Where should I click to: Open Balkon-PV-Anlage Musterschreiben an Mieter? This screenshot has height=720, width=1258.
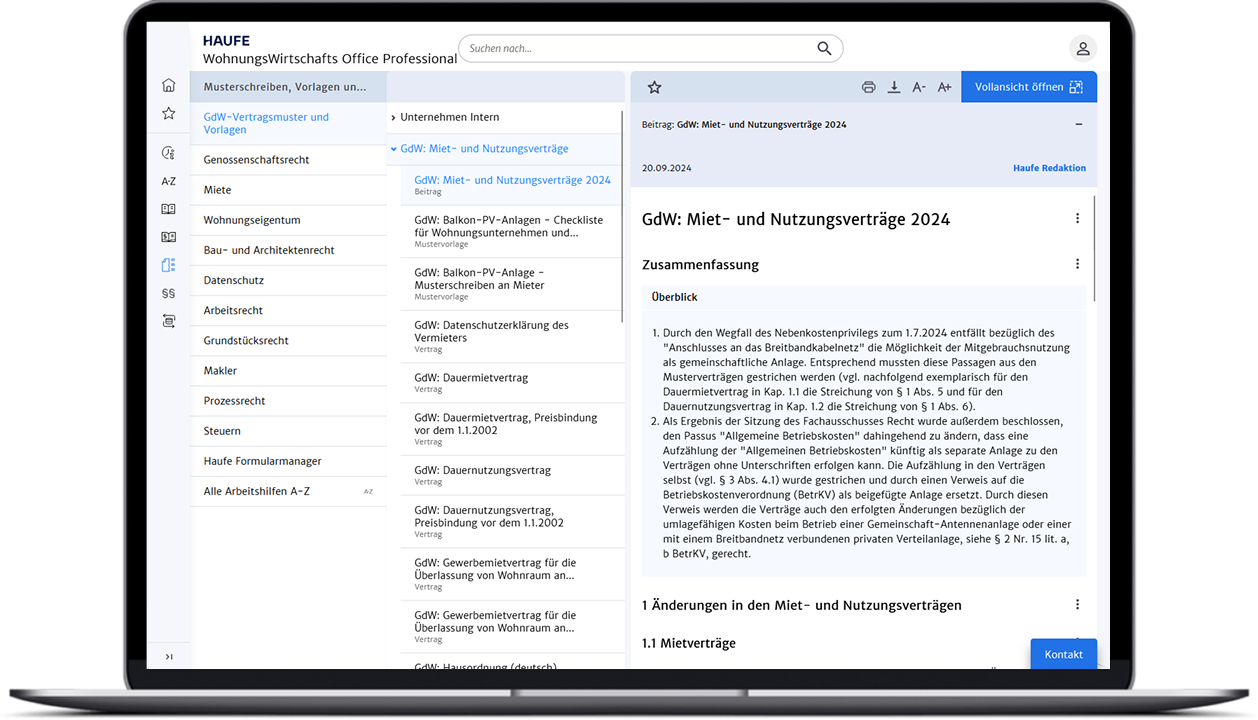(x=512, y=284)
